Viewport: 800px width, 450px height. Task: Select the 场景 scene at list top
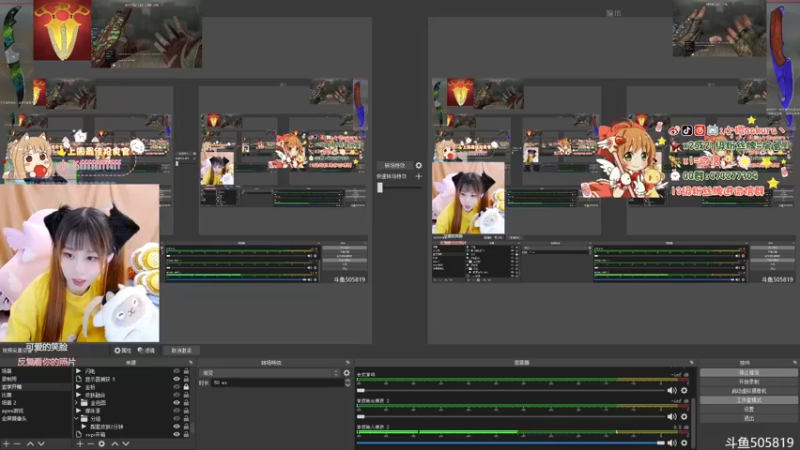[36, 371]
